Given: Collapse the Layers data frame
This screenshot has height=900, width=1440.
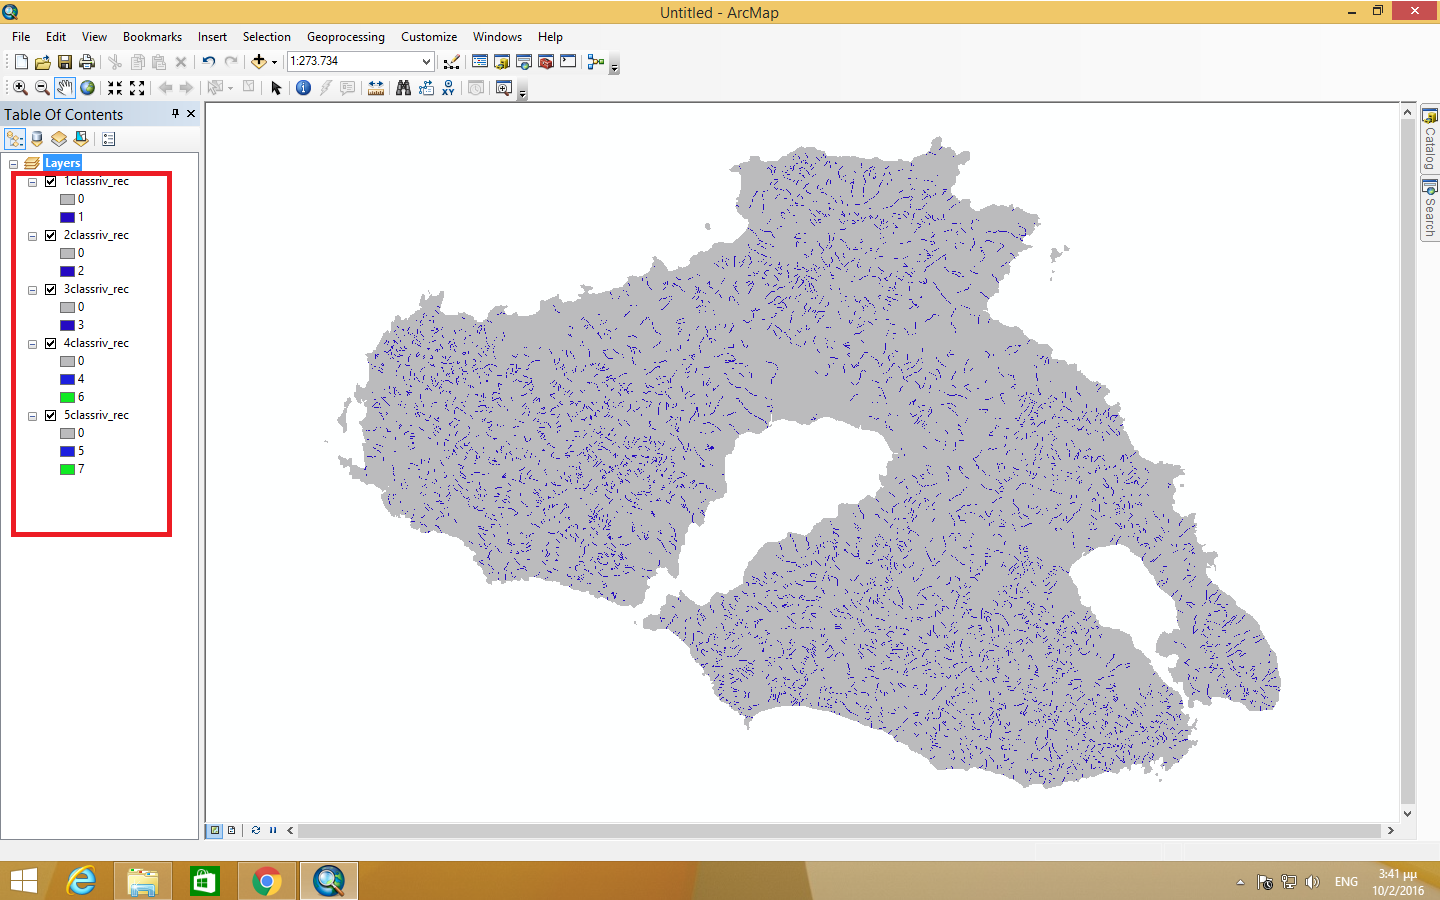Looking at the screenshot, I should pyautogui.click(x=13, y=164).
